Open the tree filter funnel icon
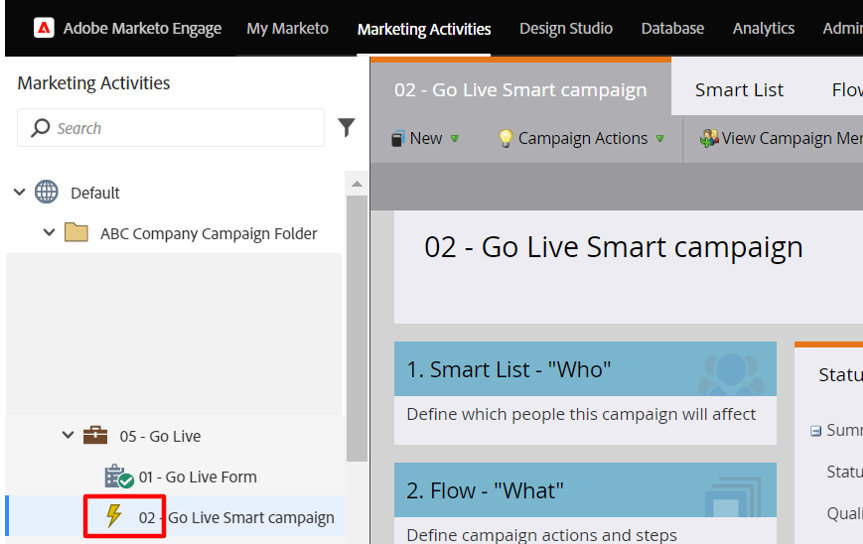863x544 pixels. [x=346, y=127]
